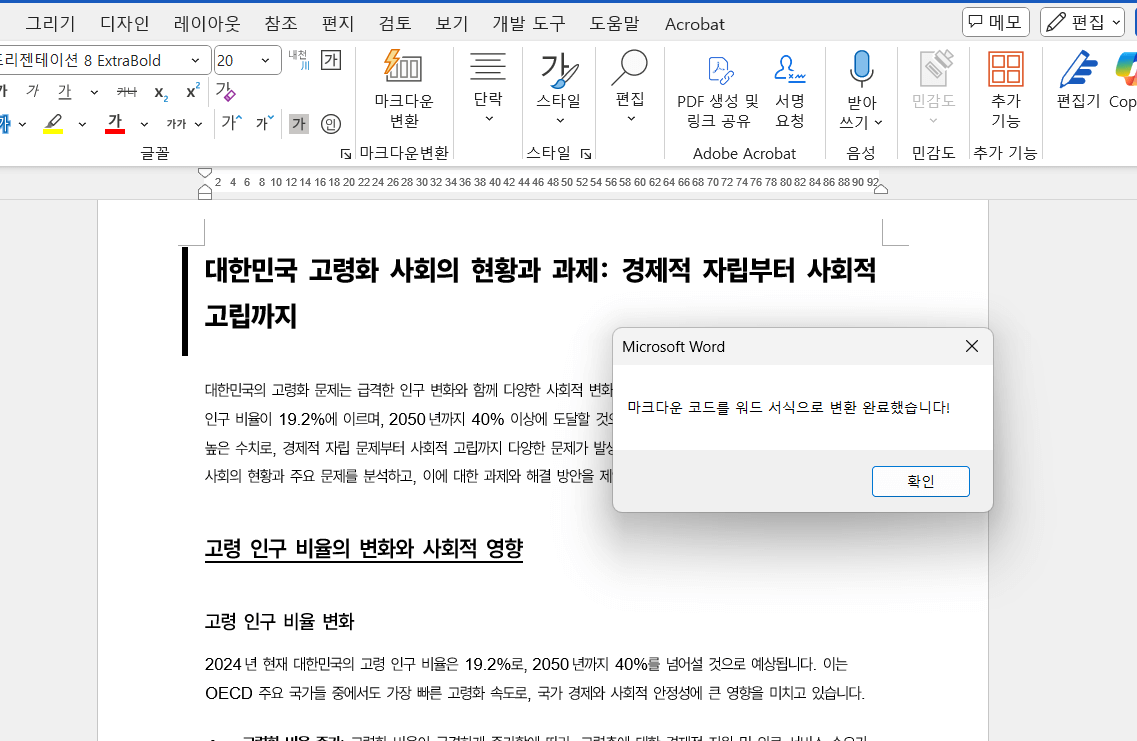Open the 편지 tab
Image resolution: width=1137 pixels, height=741 pixels.
[x=338, y=24]
